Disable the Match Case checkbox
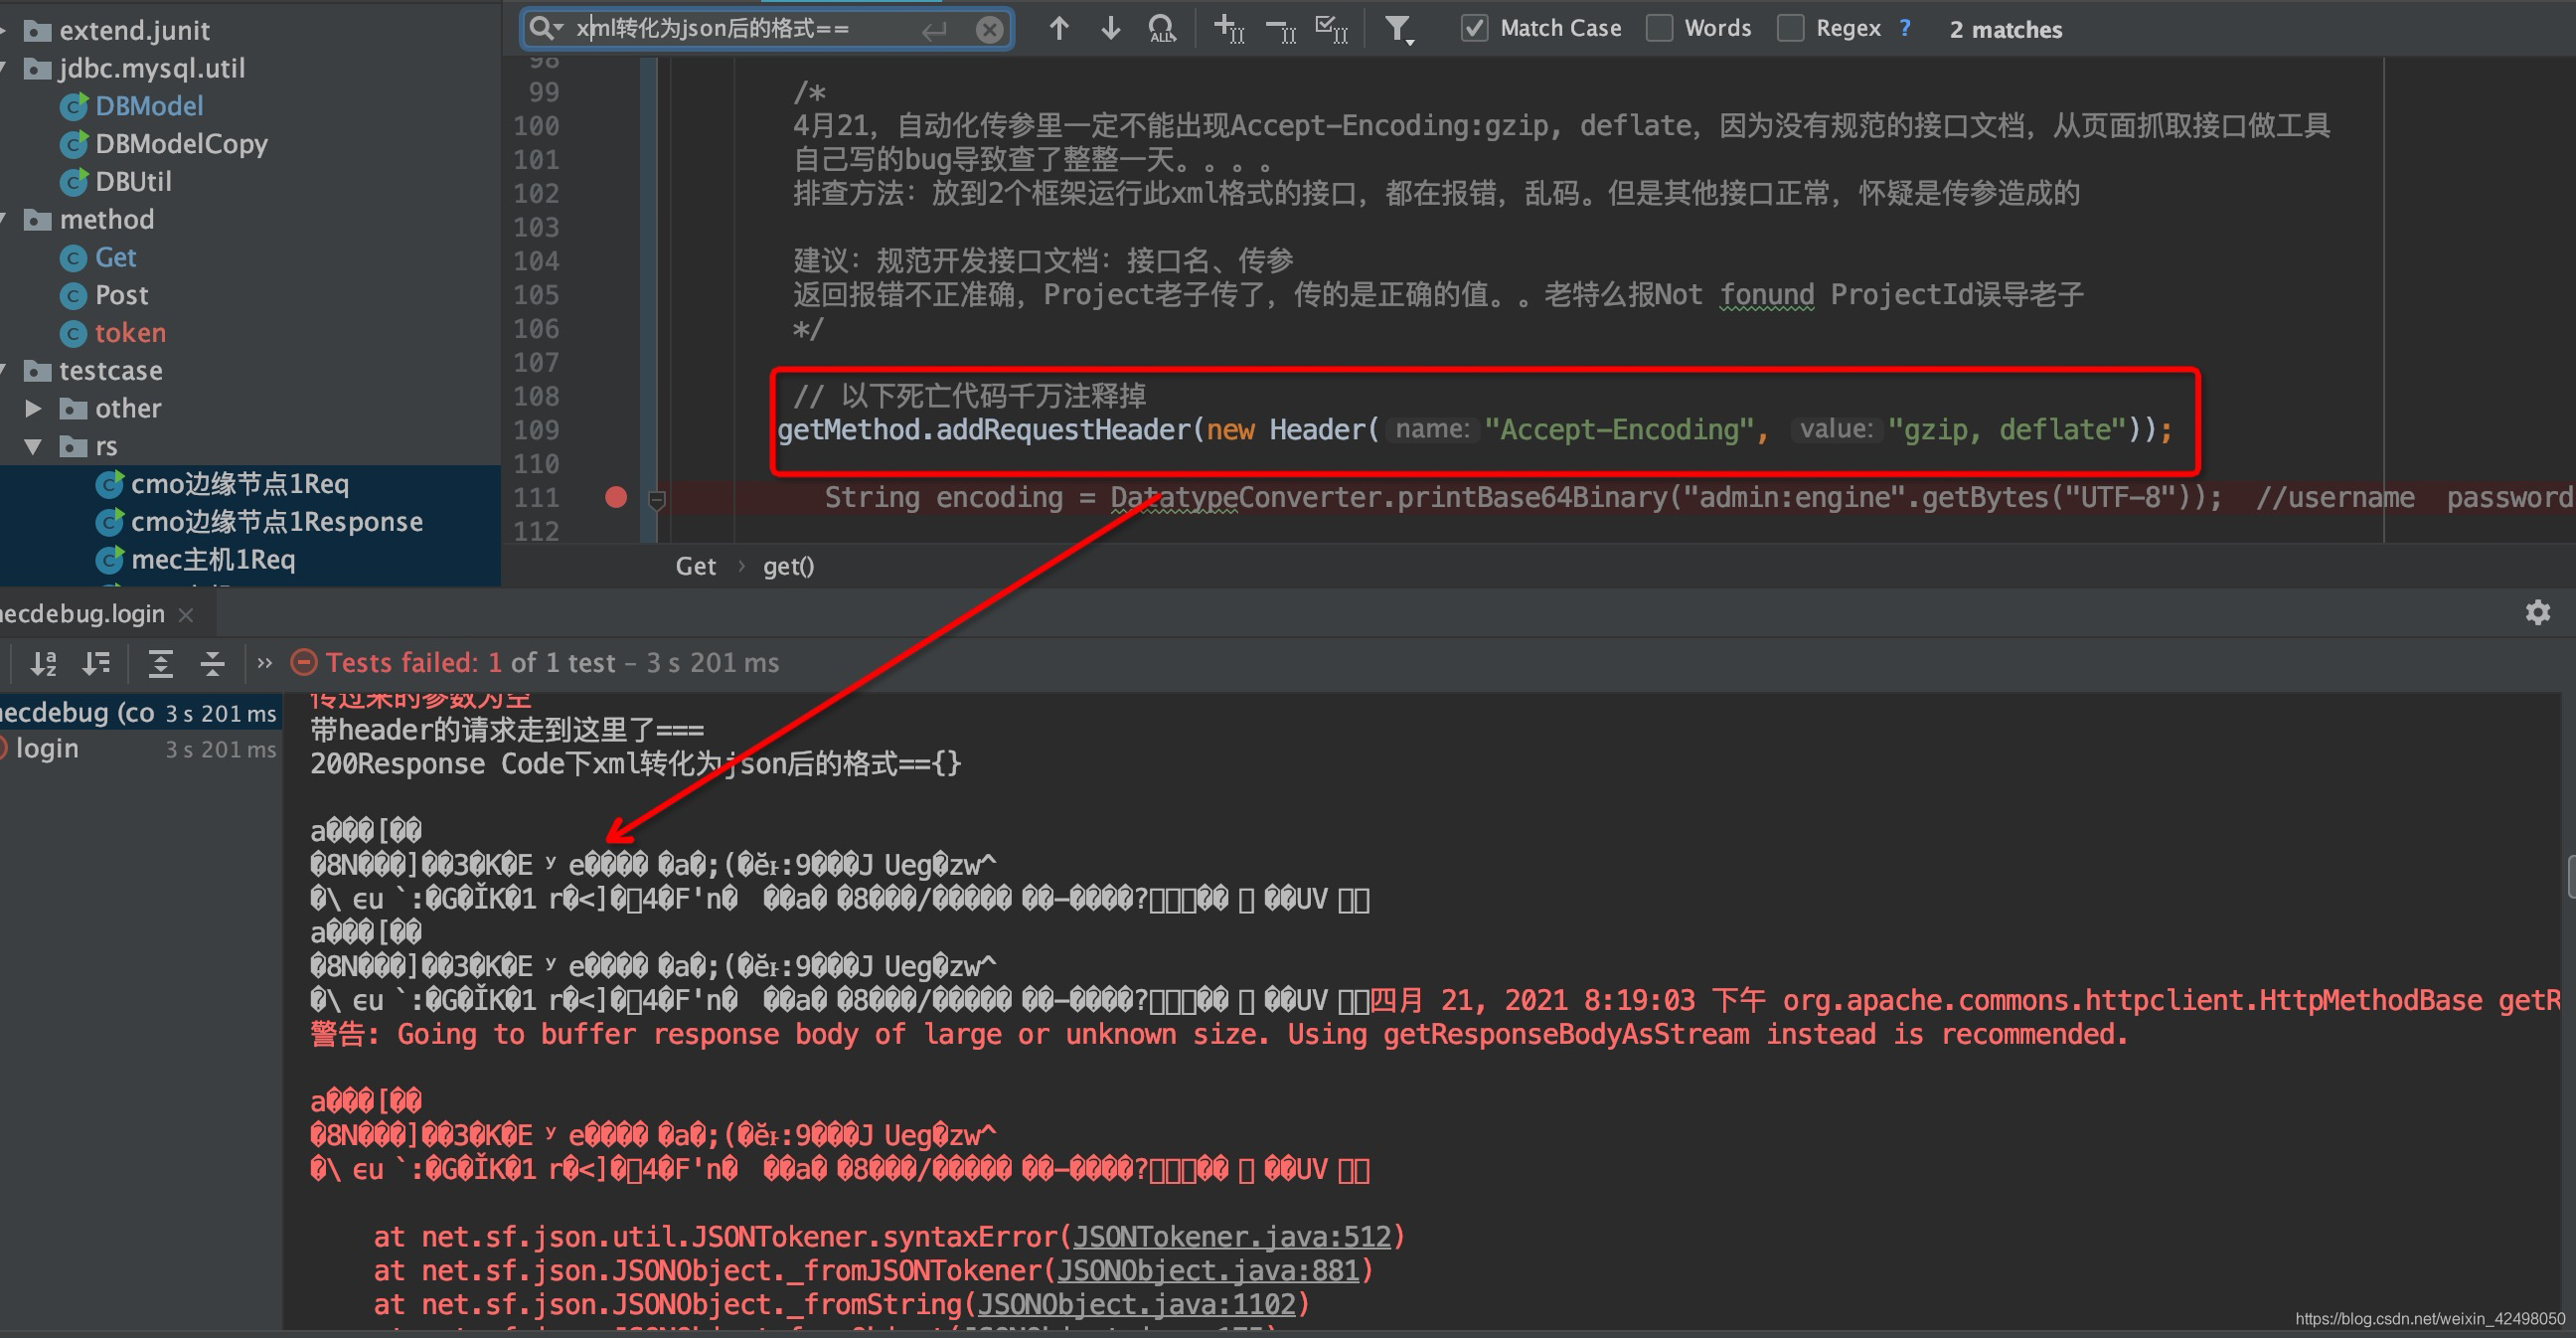Image resolution: width=2576 pixels, height=1338 pixels. tap(1474, 29)
